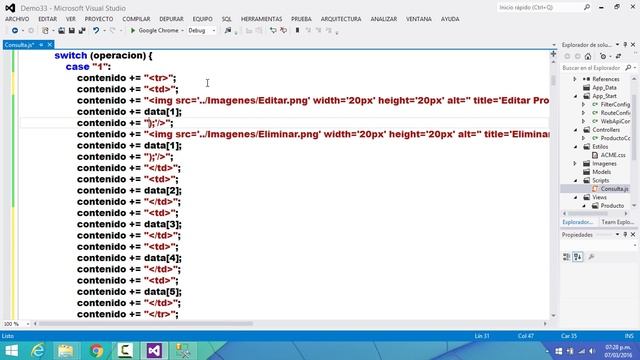Click the Categorized view icon in Propiedades
Viewport: 640px width, 360px height.
tap(567, 257)
